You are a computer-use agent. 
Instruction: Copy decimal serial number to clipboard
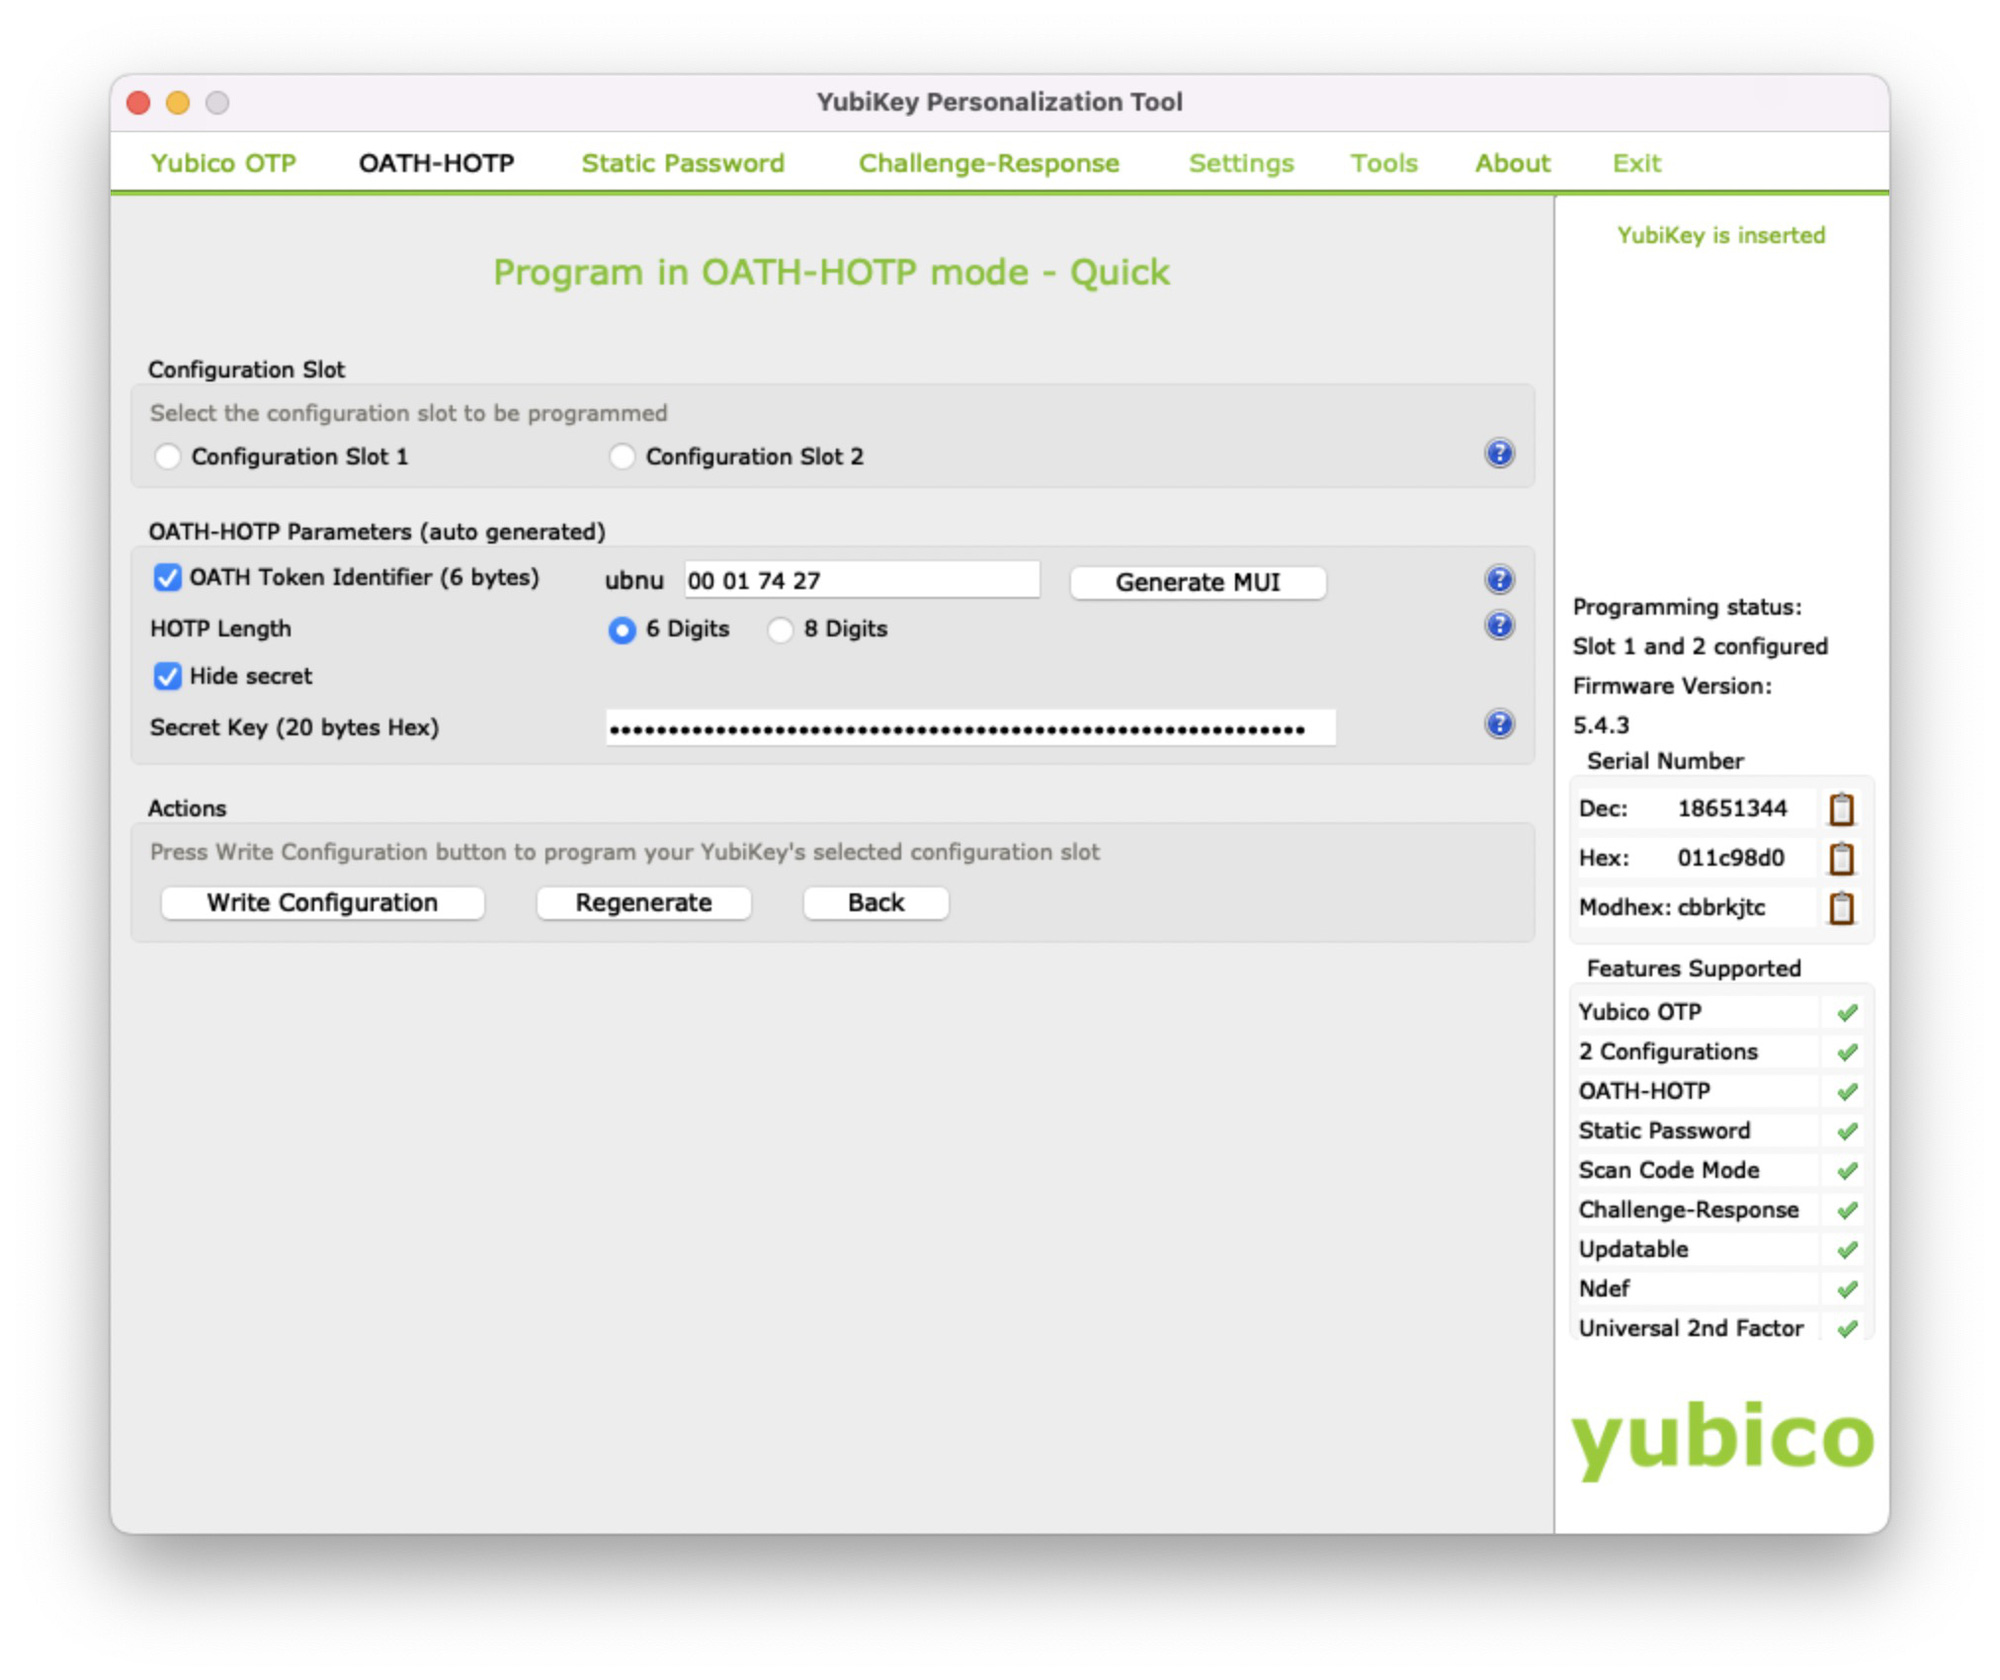pyautogui.click(x=1841, y=808)
